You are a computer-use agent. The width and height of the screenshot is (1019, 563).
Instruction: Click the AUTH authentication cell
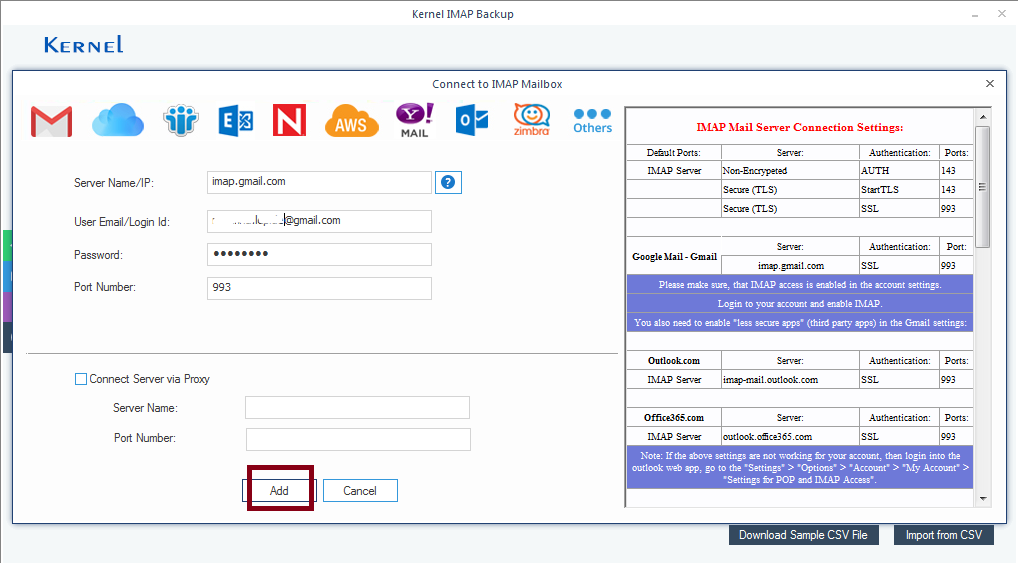pyautogui.click(x=899, y=170)
